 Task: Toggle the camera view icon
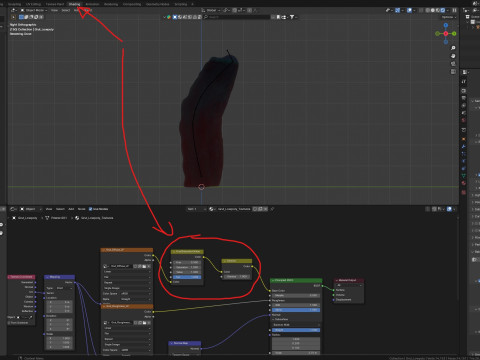(453, 63)
